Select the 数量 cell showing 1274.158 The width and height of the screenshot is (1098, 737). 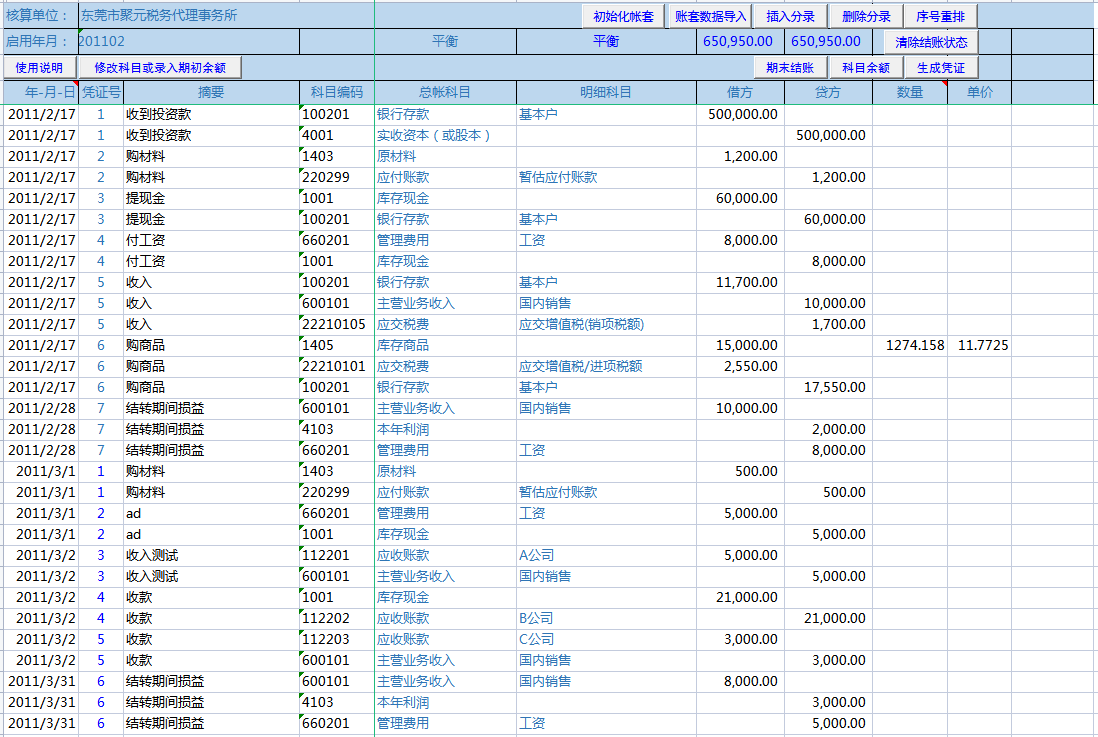[910, 345]
